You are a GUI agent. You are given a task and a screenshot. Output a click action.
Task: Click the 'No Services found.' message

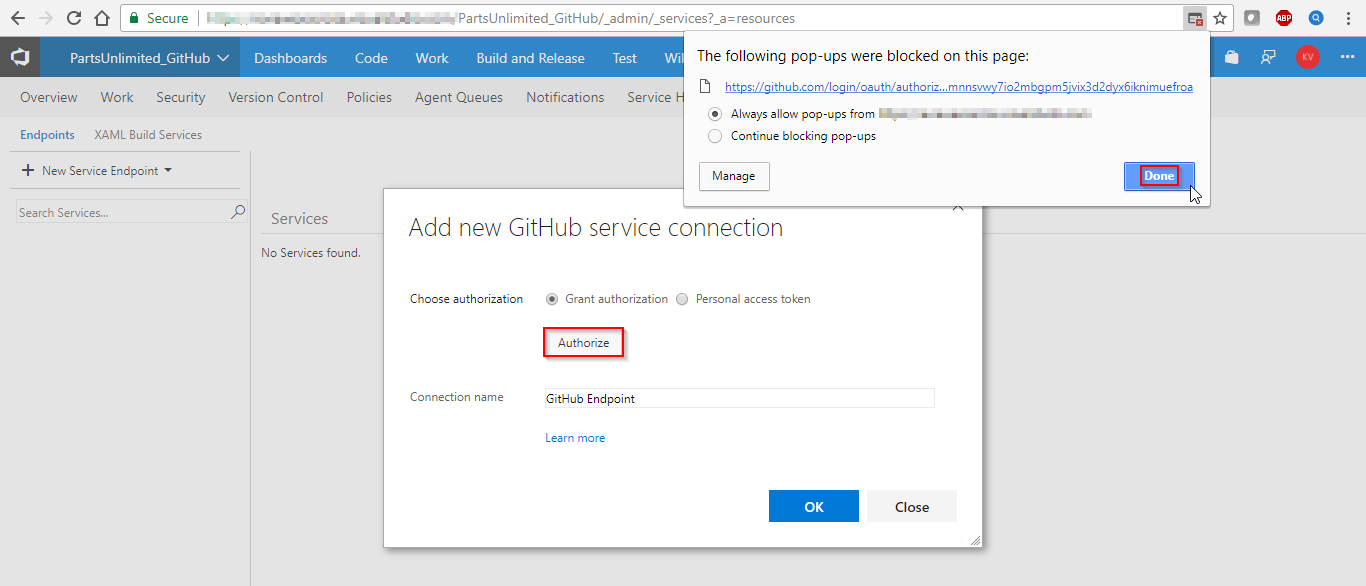tap(311, 253)
